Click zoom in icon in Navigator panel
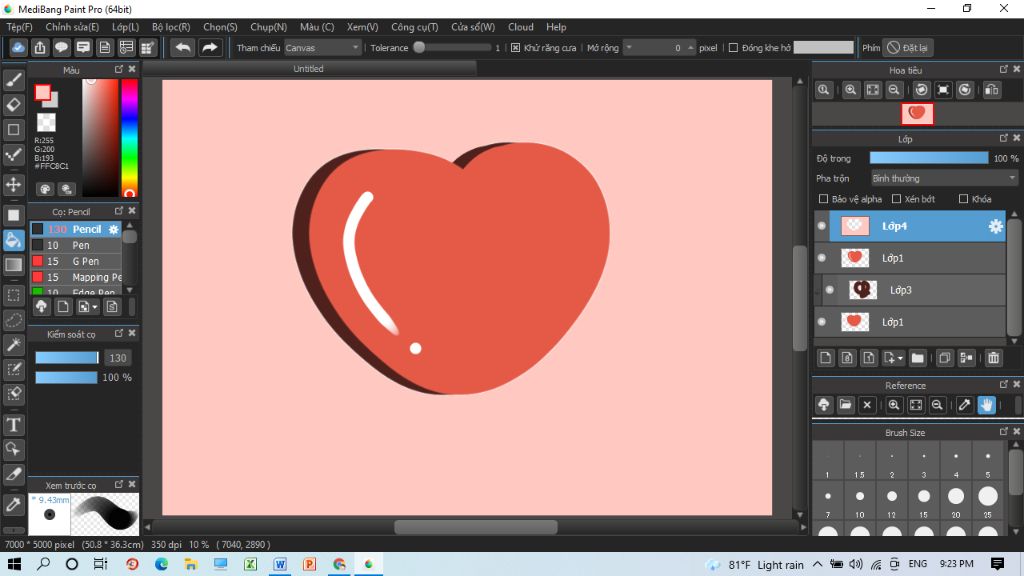Viewport: 1024px width, 576px height. (850, 90)
